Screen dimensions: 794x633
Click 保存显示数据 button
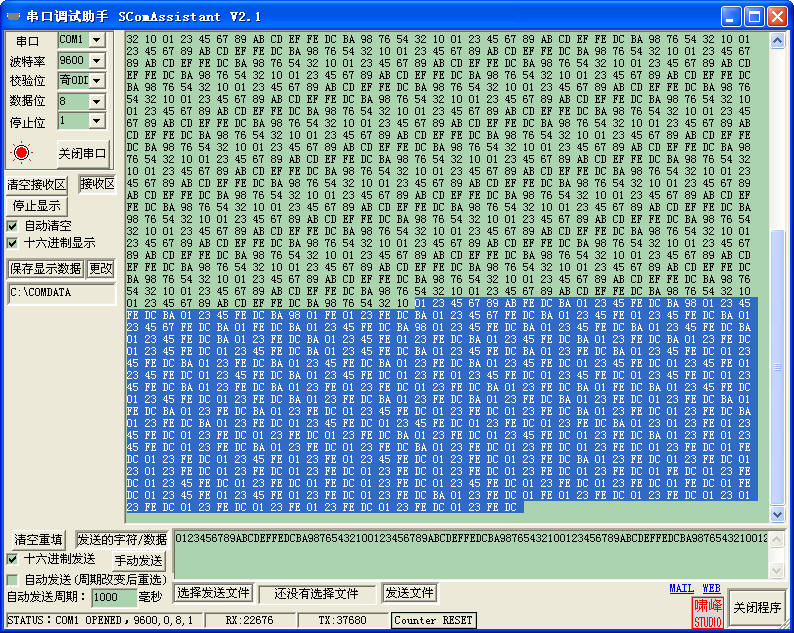point(46,268)
